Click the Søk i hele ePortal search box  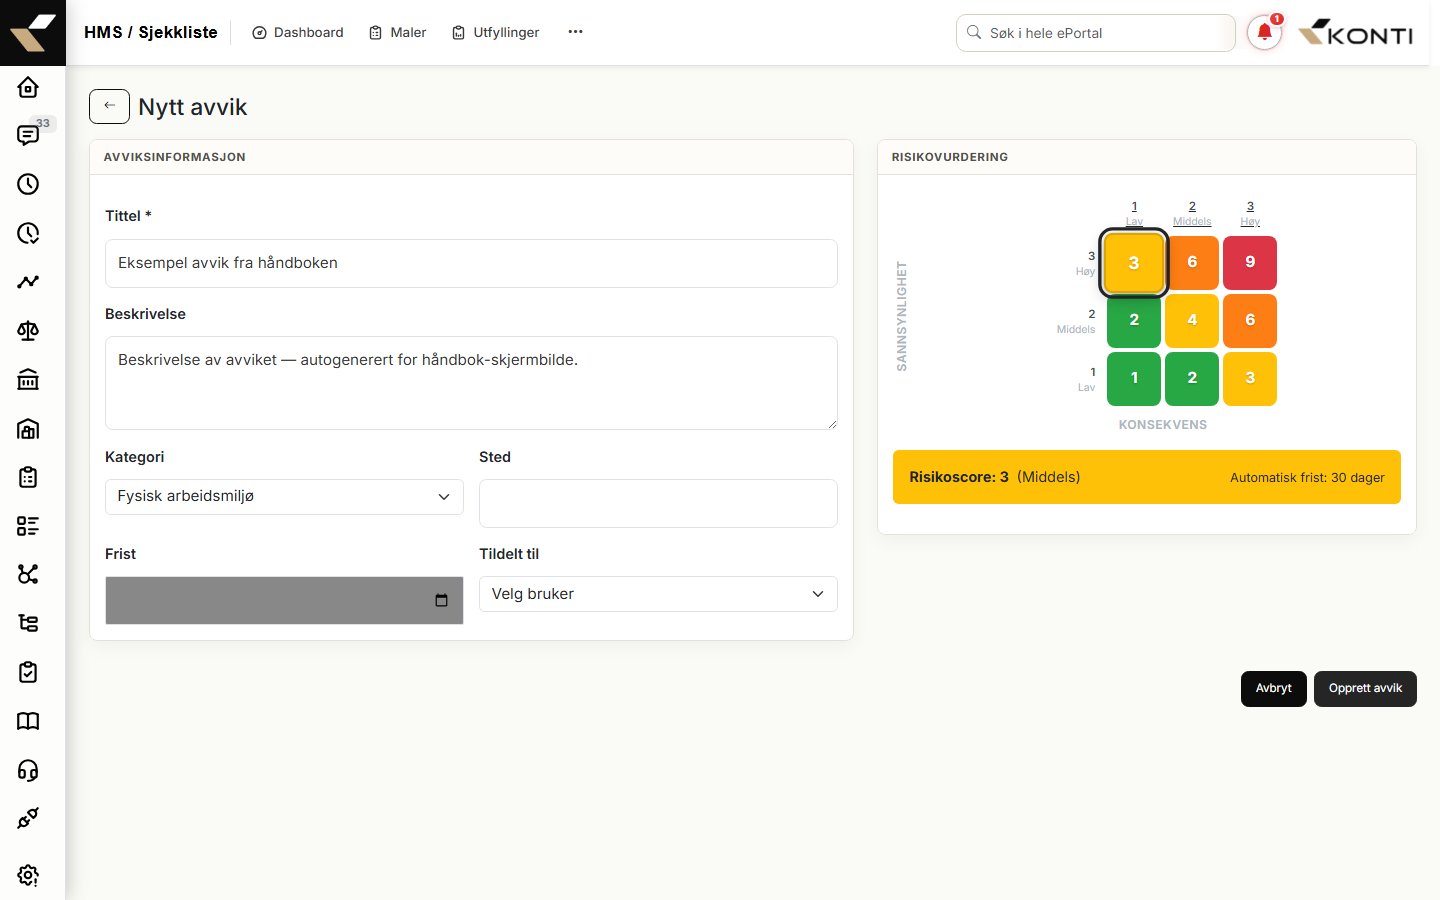tap(1096, 33)
